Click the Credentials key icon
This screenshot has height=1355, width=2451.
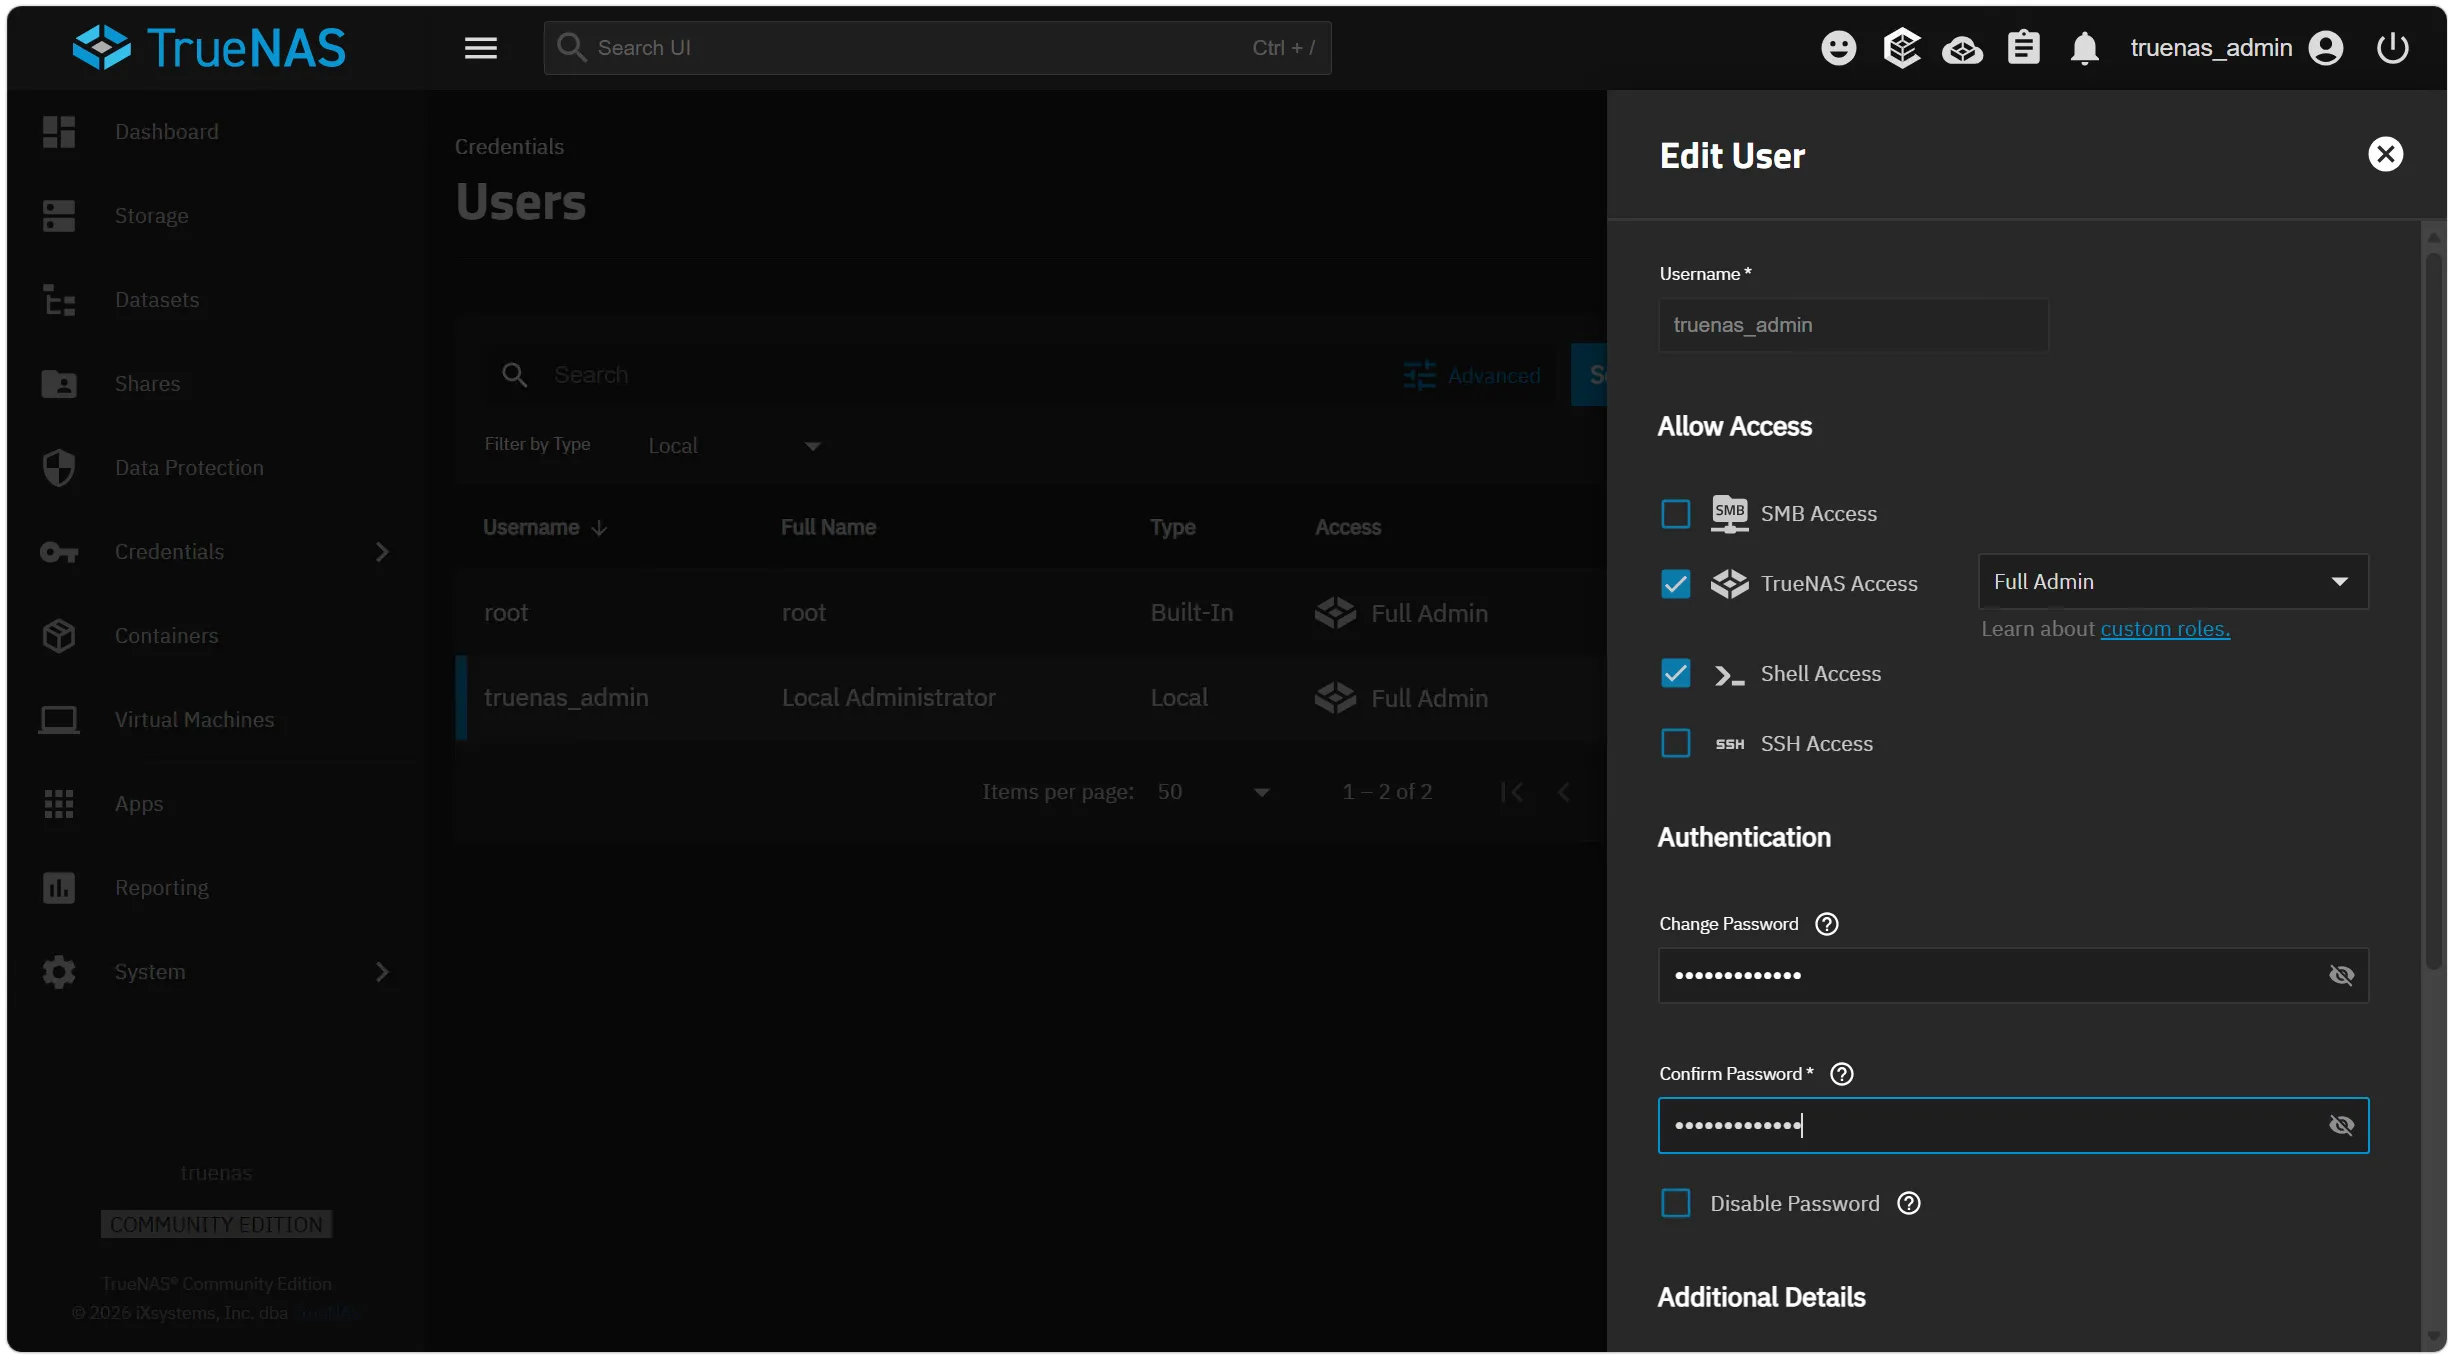pos(59,552)
